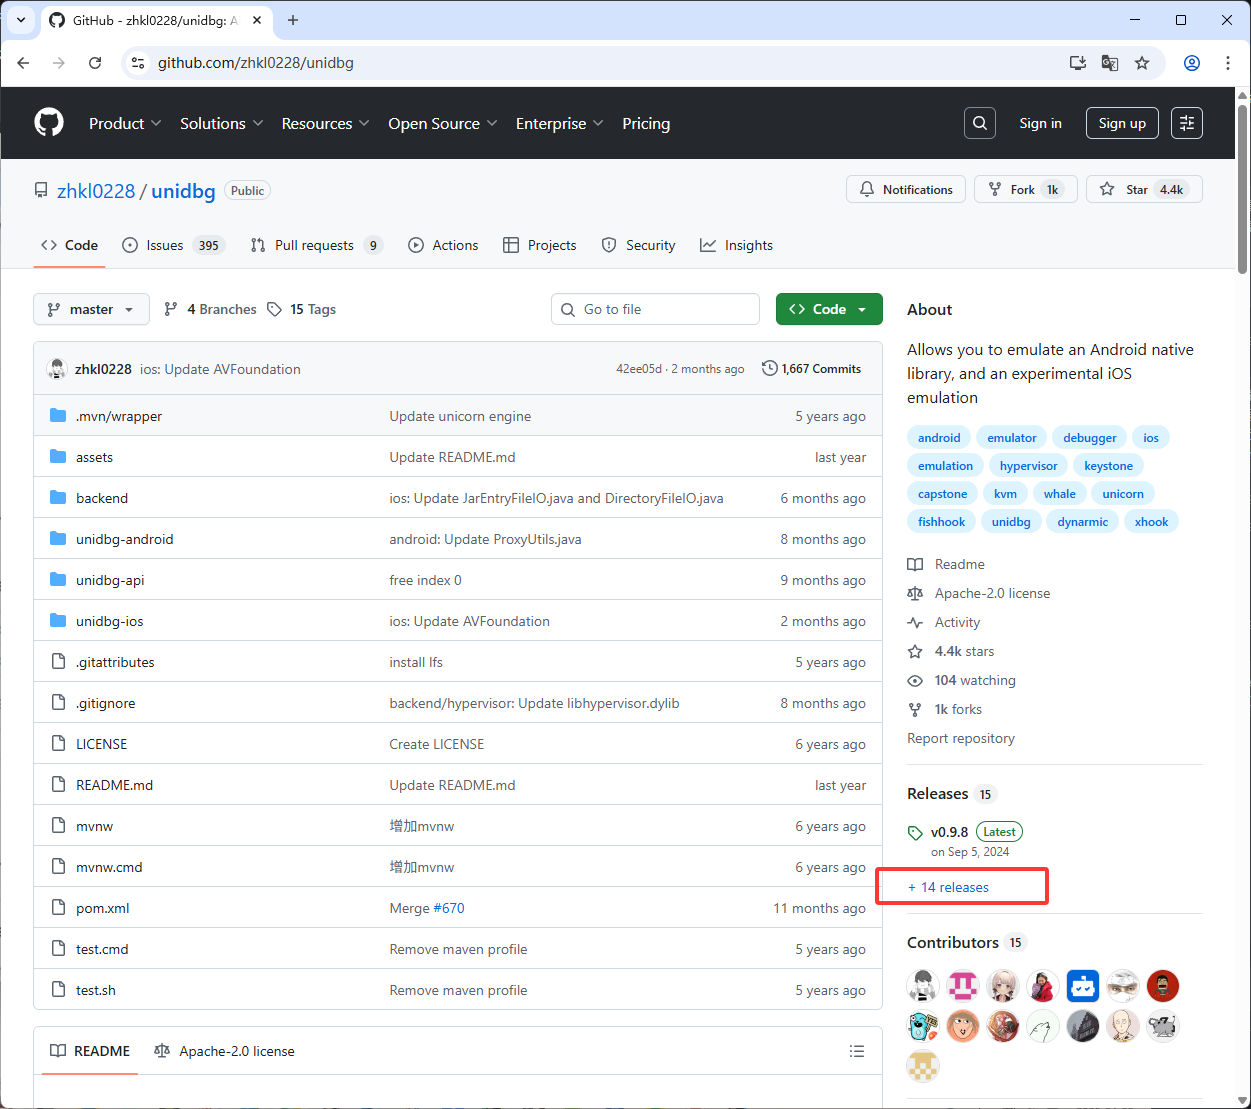Click the keystone topic tag
The width and height of the screenshot is (1251, 1109).
pyautogui.click(x=1108, y=466)
